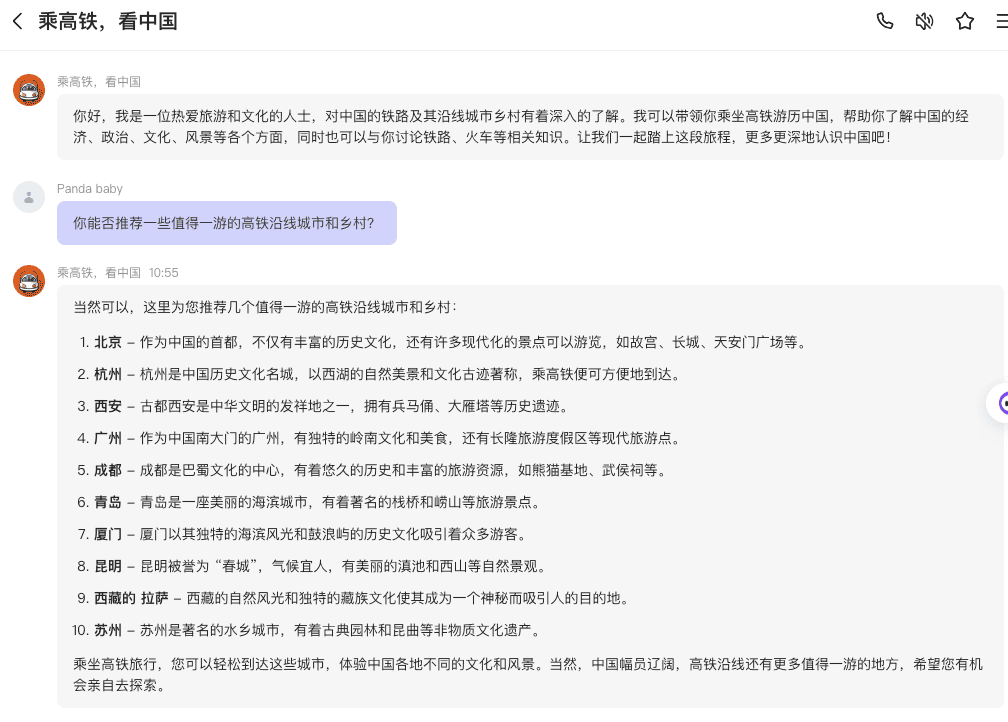Screen dimensions: 1008x722
Task: Click the bold 北京 list entry
Action: coord(108,342)
